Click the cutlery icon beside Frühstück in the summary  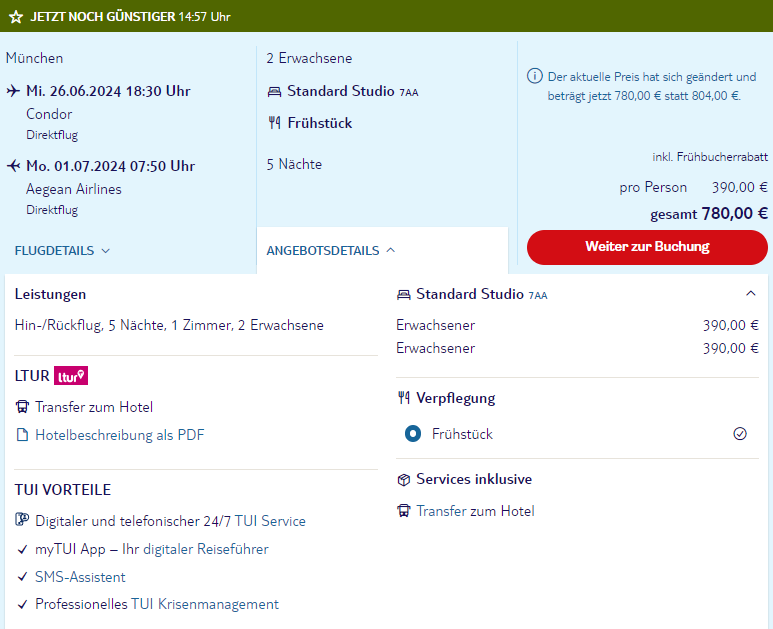pos(275,123)
